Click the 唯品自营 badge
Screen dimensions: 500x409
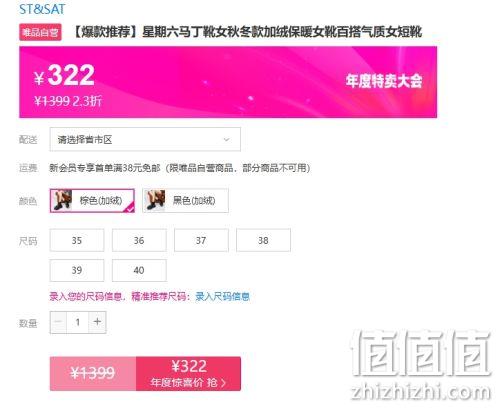(x=40, y=32)
